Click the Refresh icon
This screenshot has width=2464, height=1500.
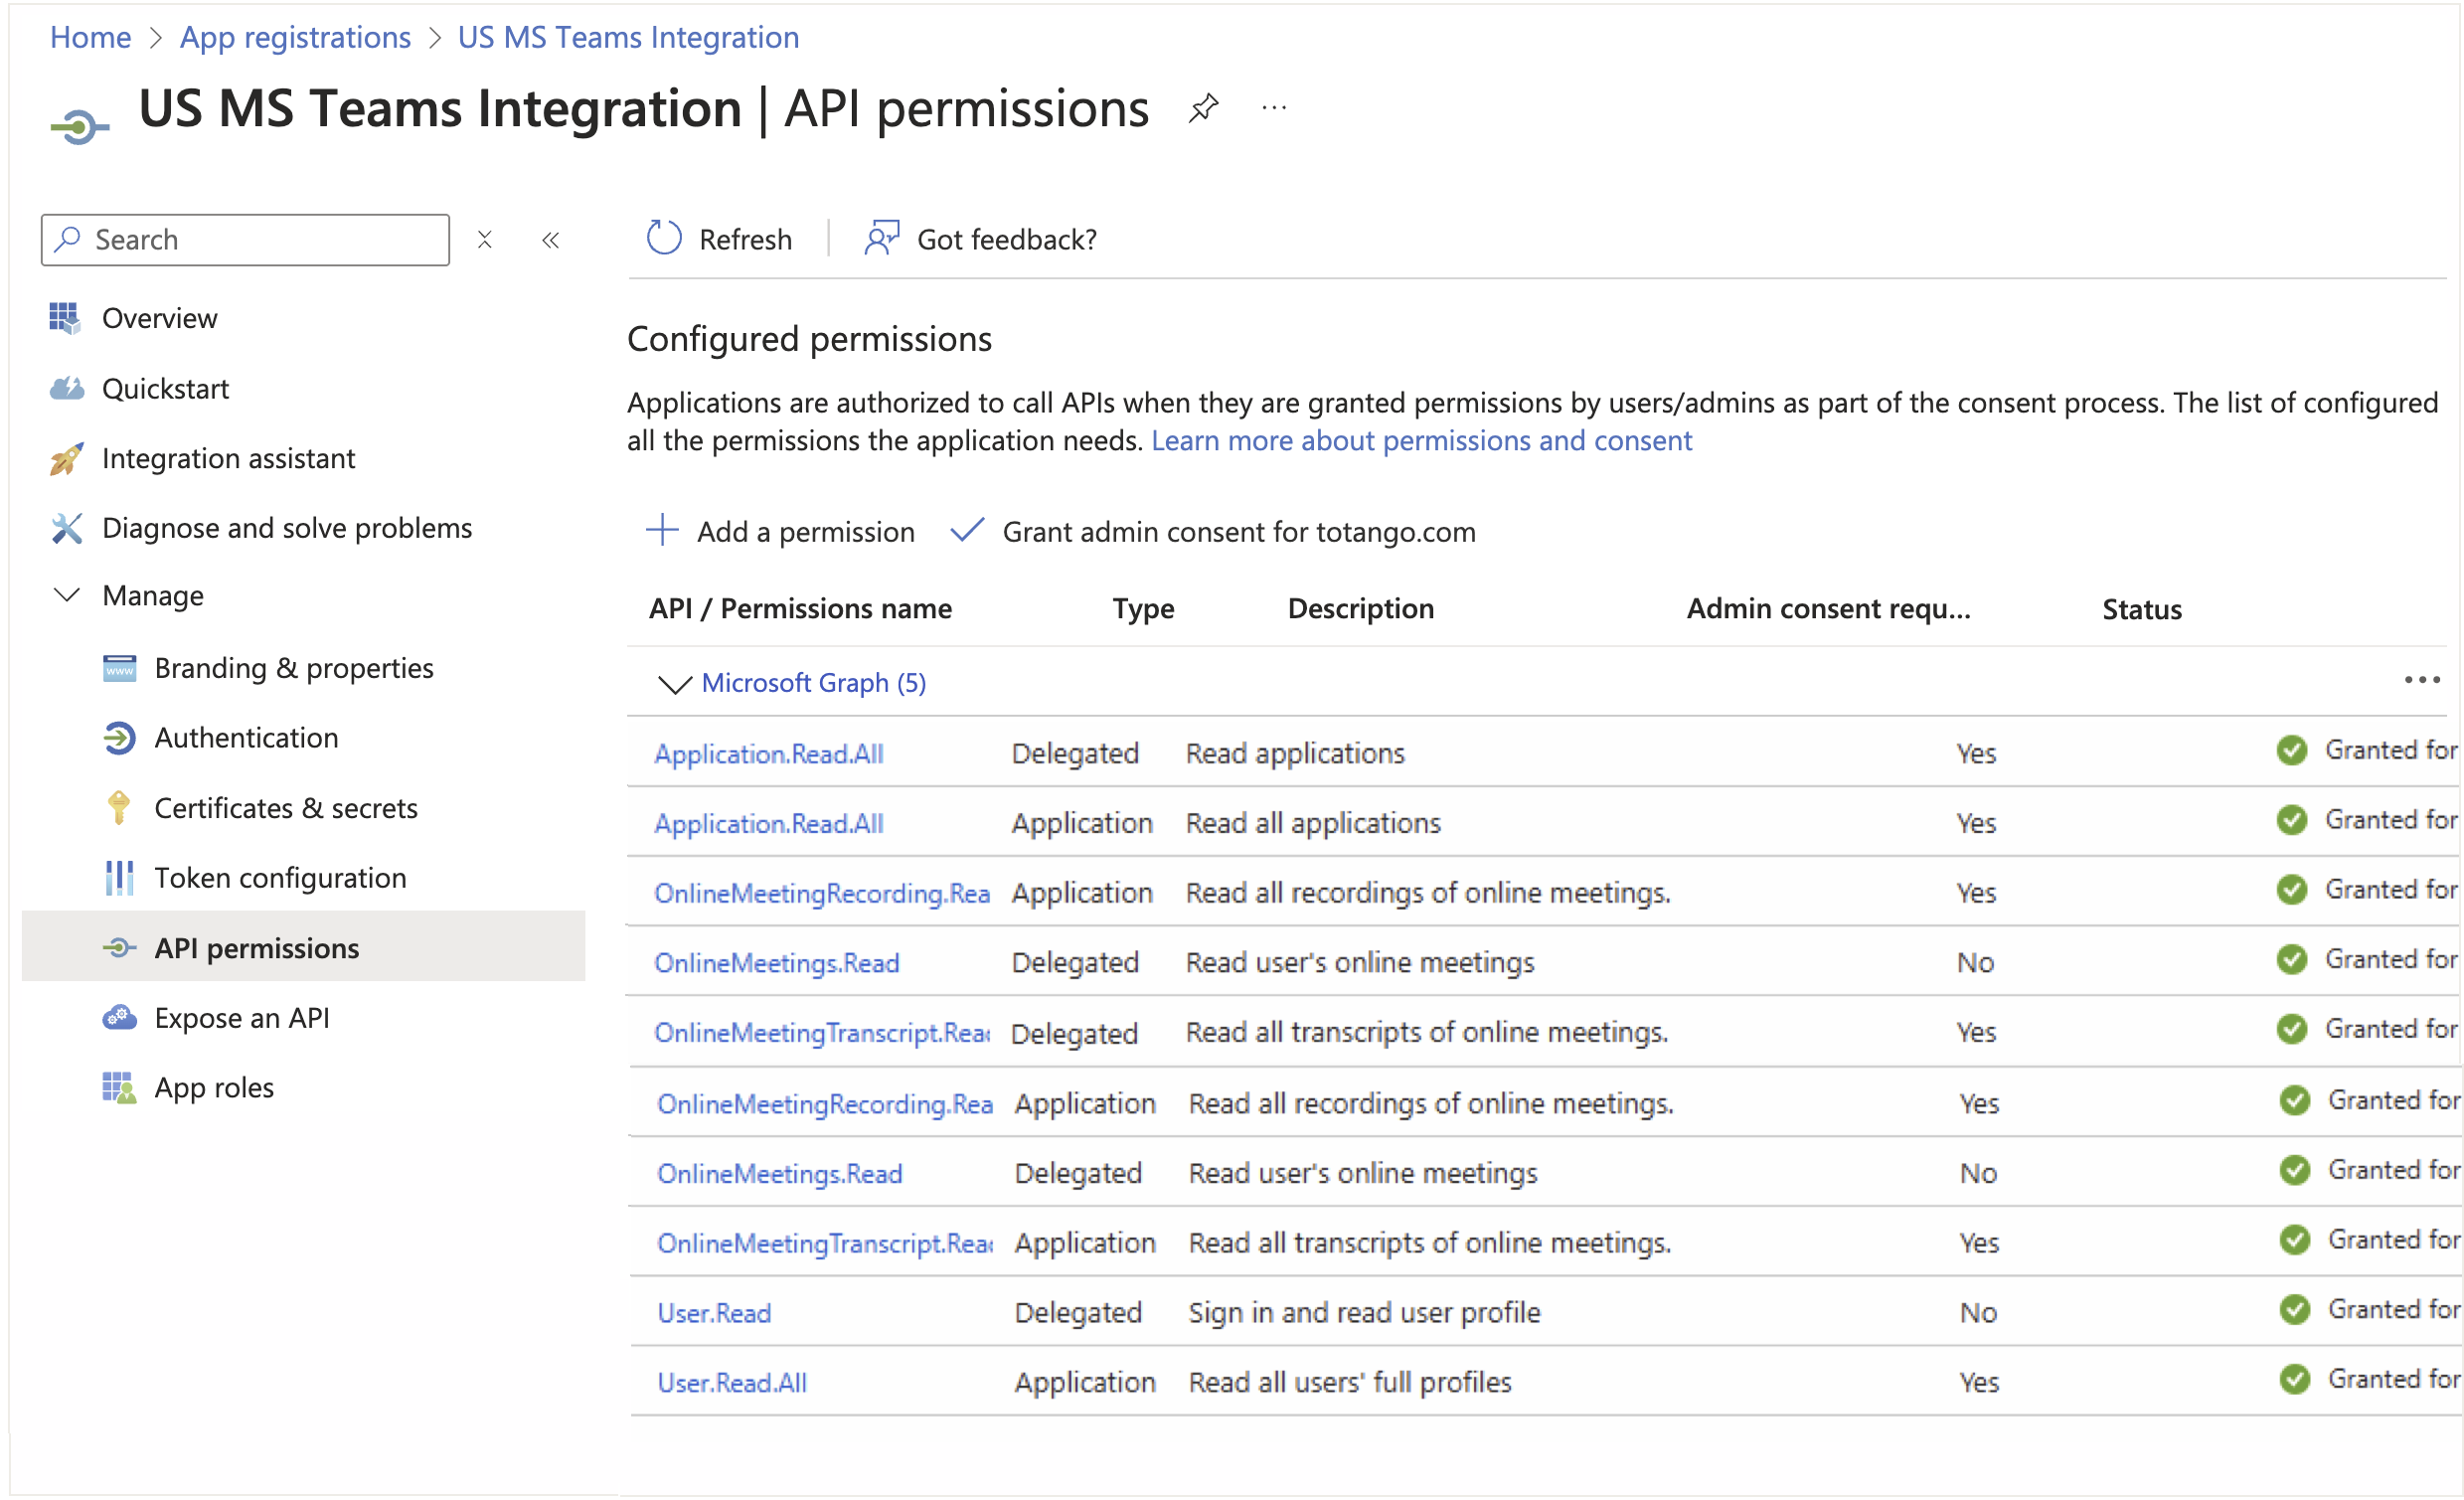664,239
